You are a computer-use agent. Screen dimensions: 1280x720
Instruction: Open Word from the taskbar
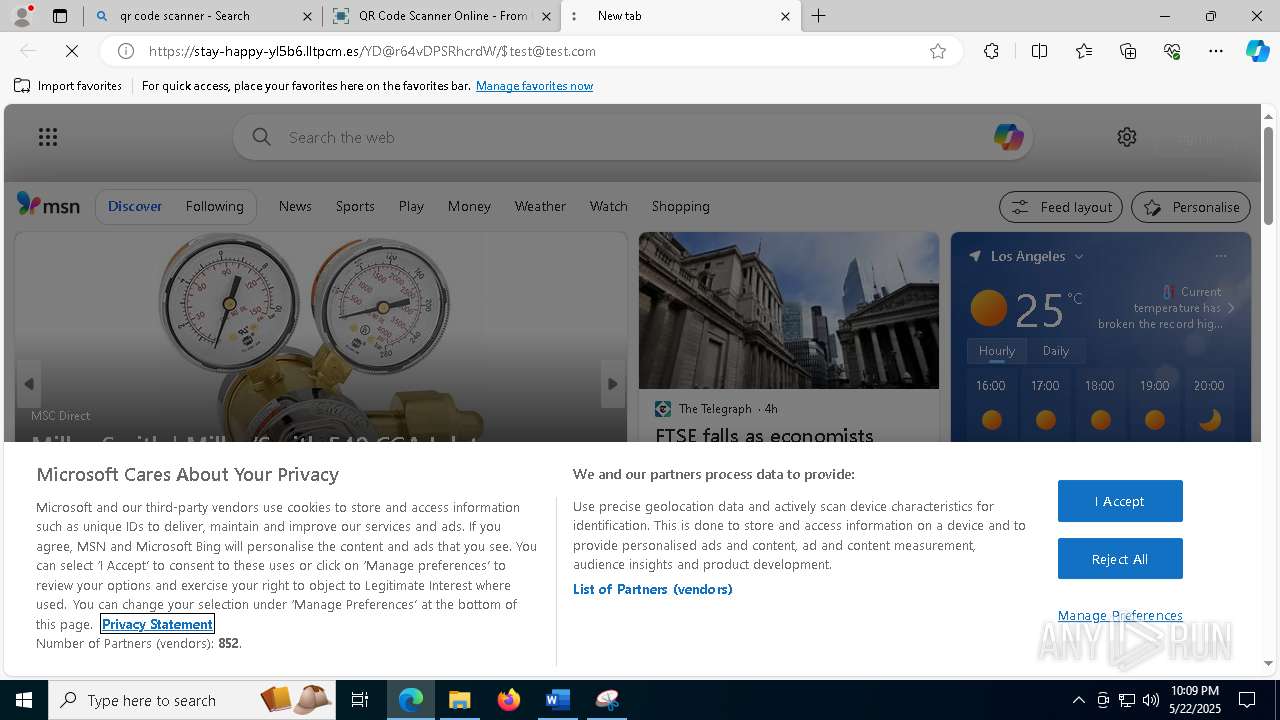557,700
